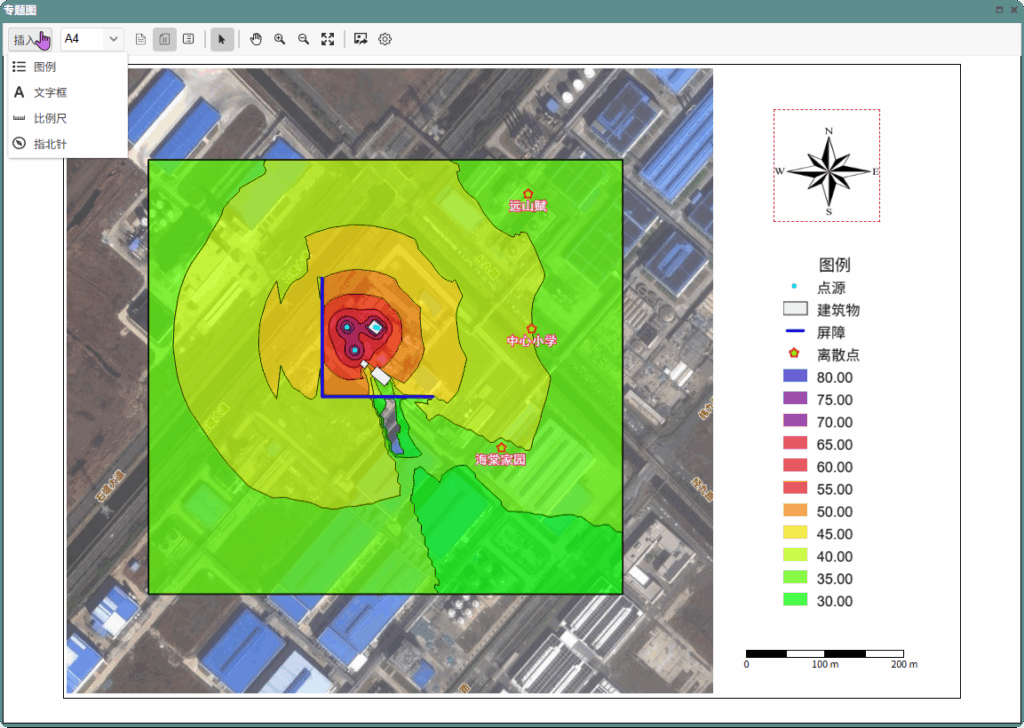Click the 海棠家园 discrete point marker
The height and width of the screenshot is (728, 1024).
pos(502,447)
